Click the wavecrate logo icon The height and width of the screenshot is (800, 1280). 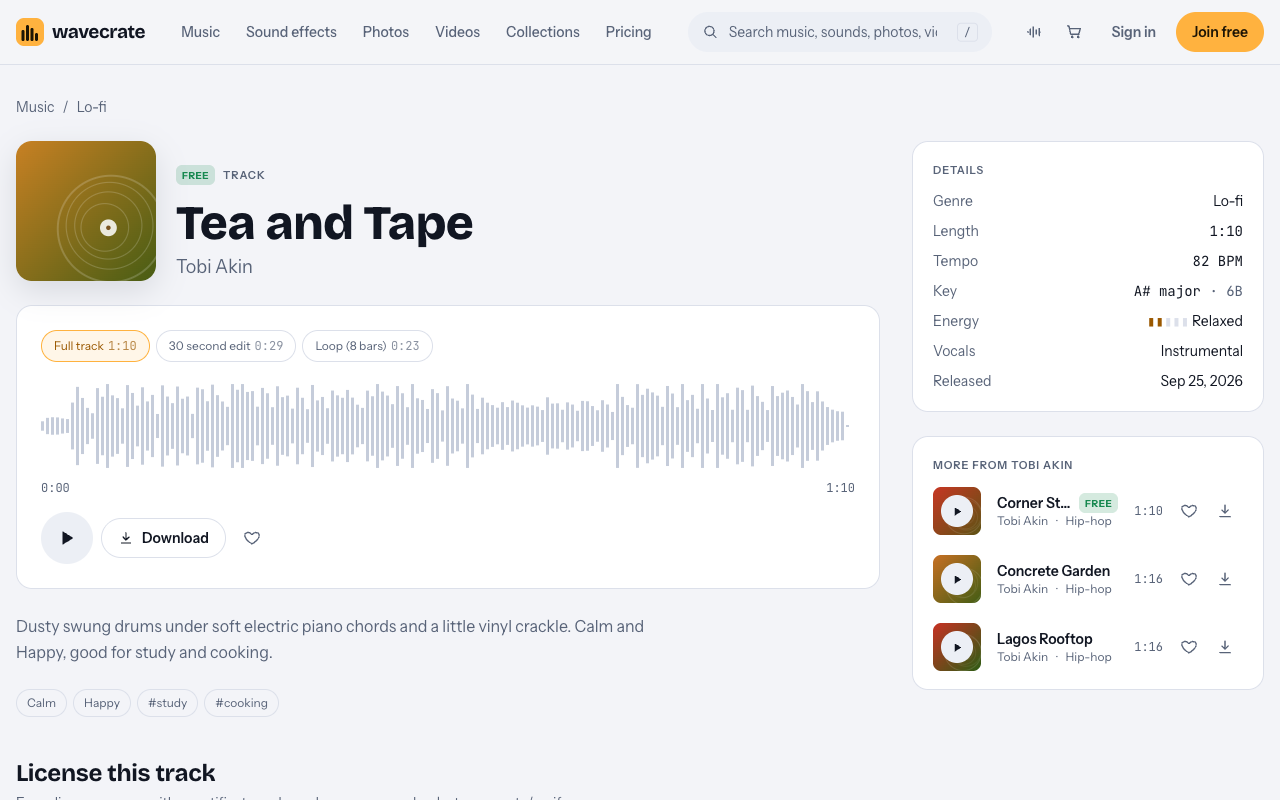click(x=30, y=32)
